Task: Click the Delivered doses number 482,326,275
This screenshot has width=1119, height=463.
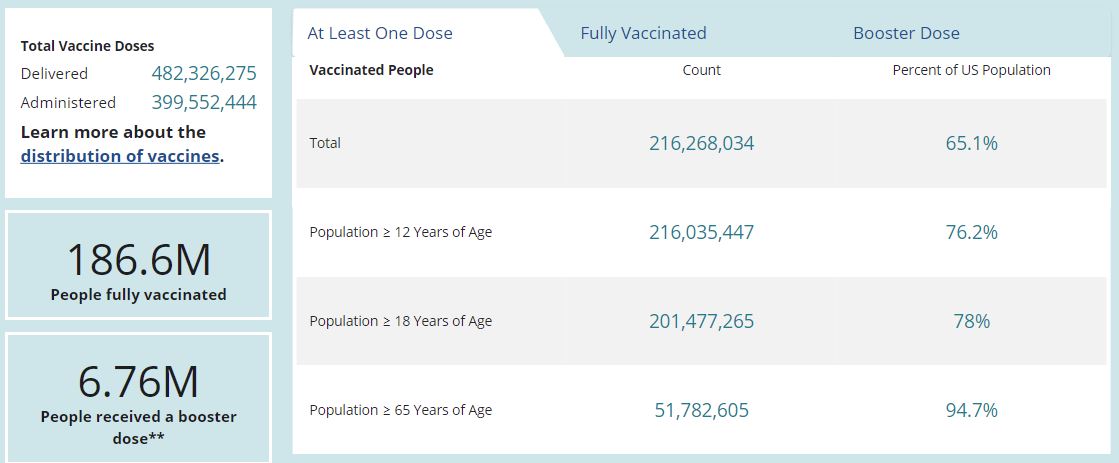Action: coord(204,73)
